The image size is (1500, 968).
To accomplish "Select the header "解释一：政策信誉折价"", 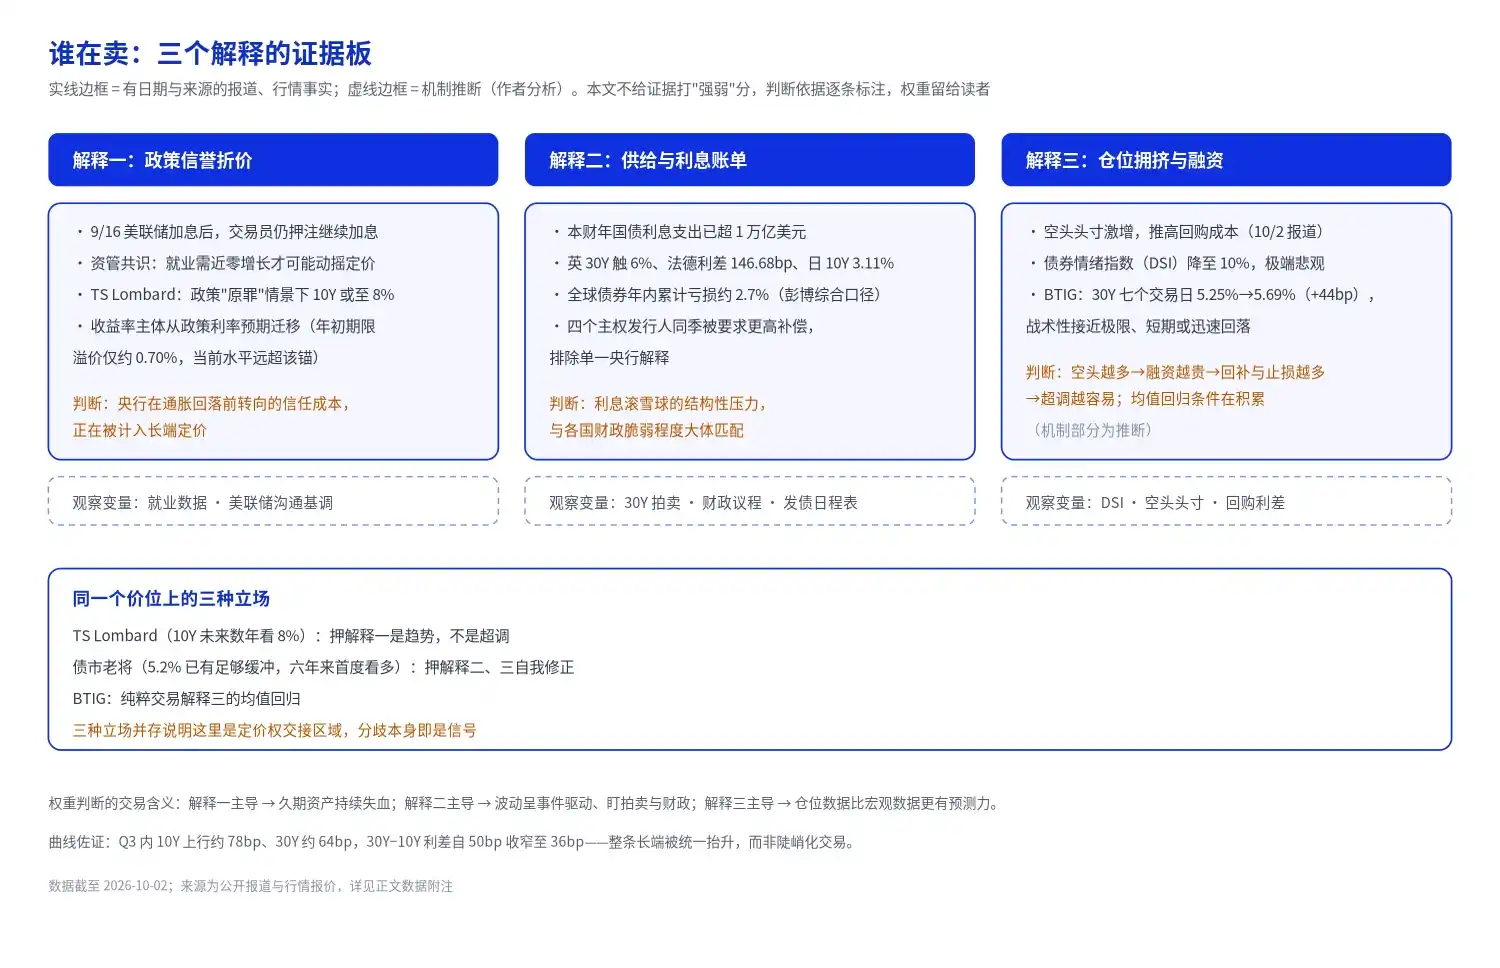I will coord(273,160).
